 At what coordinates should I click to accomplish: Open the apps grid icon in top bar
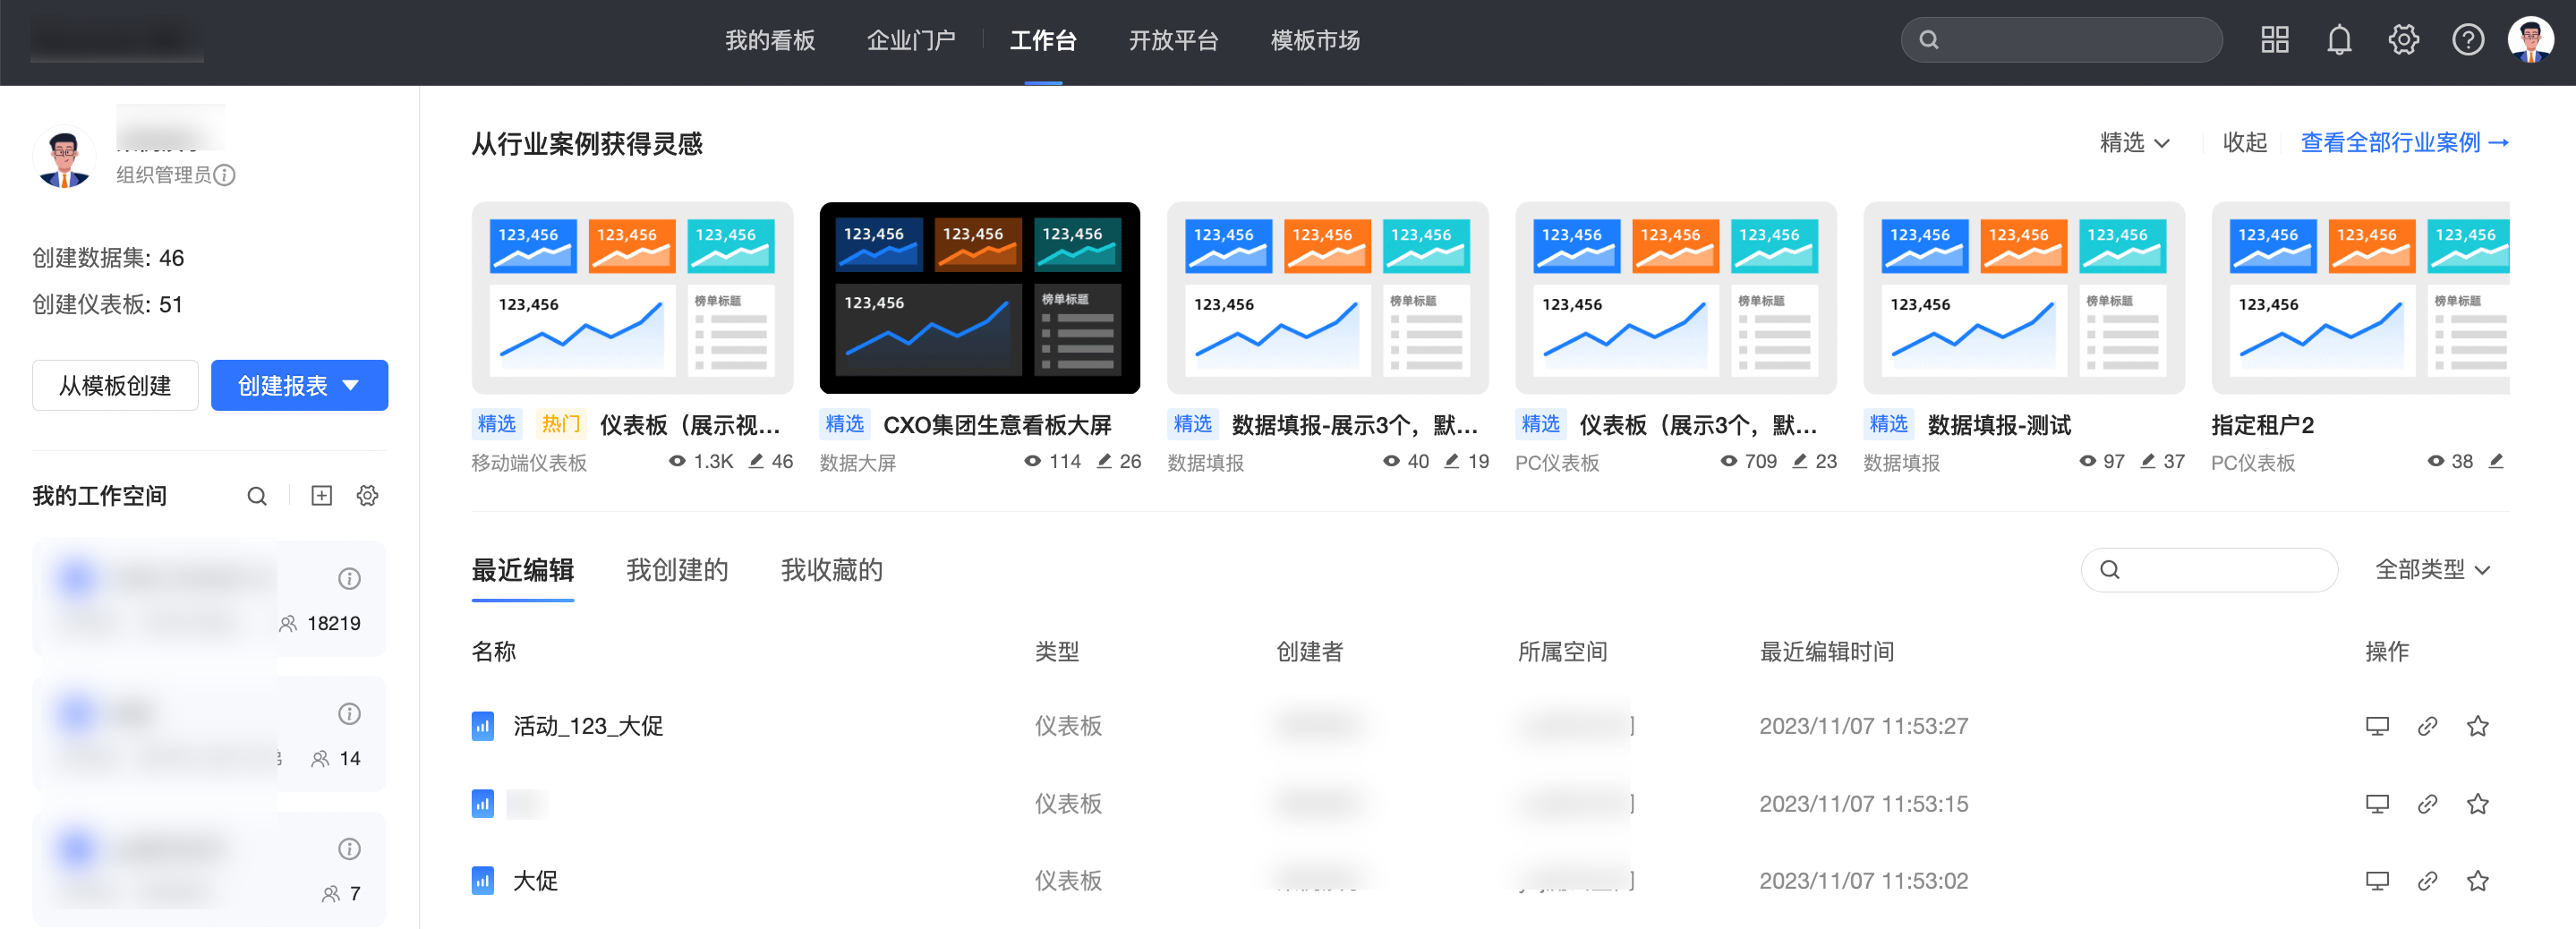[2275, 40]
